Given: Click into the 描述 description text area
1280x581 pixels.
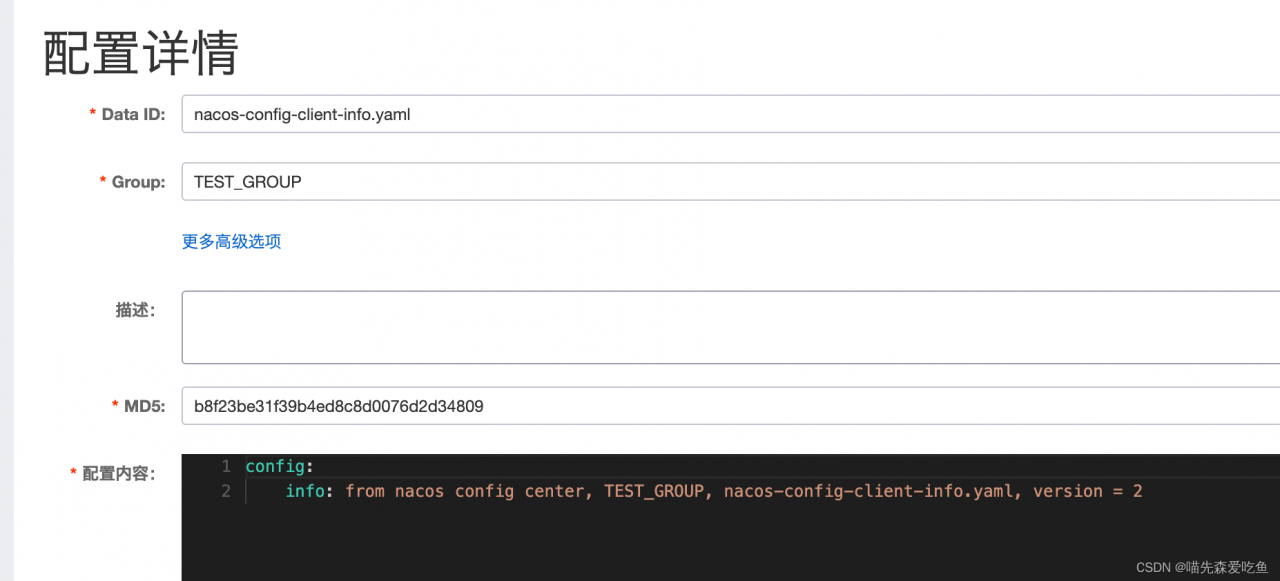Looking at the screenshot, I should tap(730, 327).
